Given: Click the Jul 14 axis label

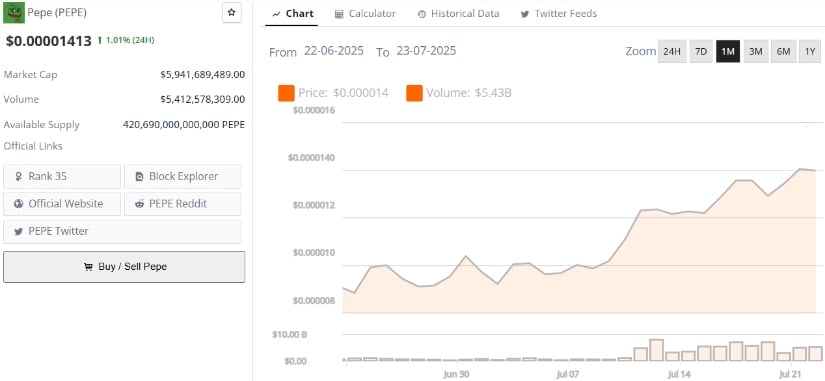Looking at the screenshot, I should [x=679, y=374].
